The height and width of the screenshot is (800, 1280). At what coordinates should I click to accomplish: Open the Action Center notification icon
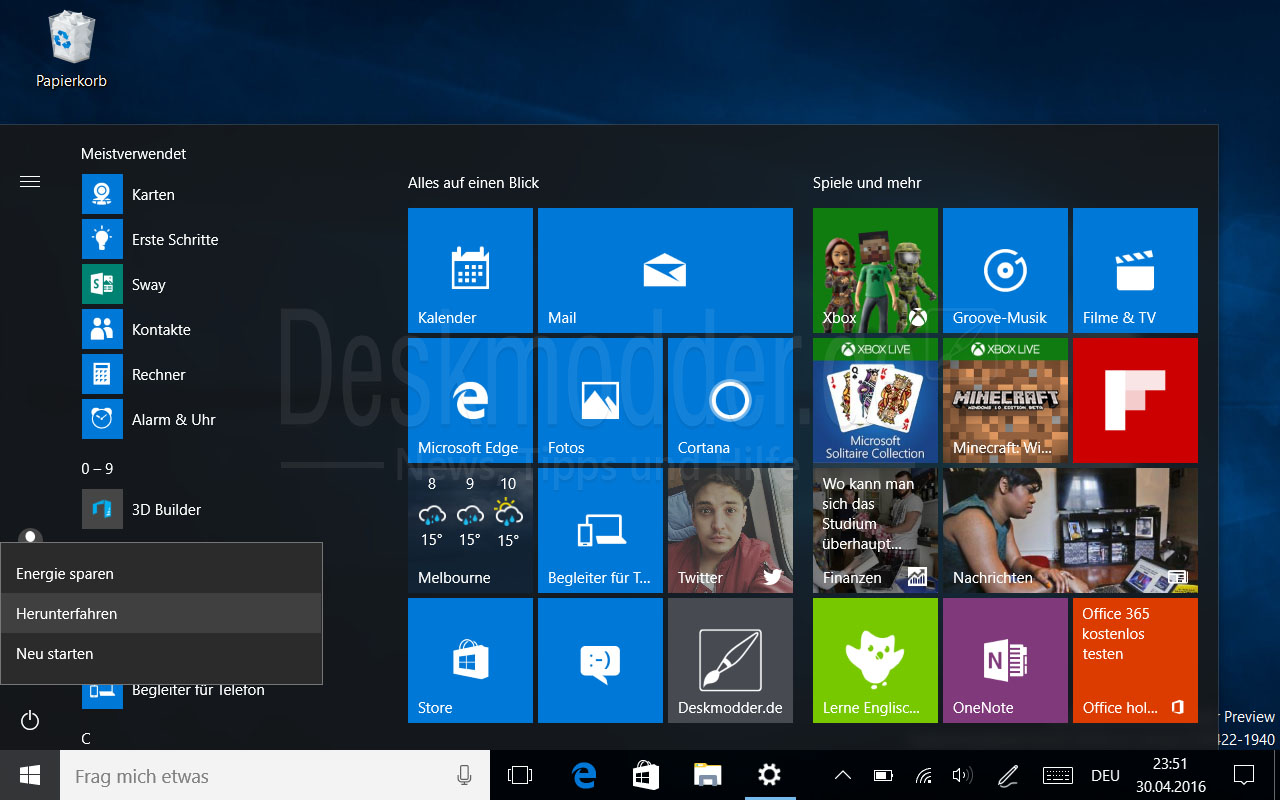[1244, 775]
